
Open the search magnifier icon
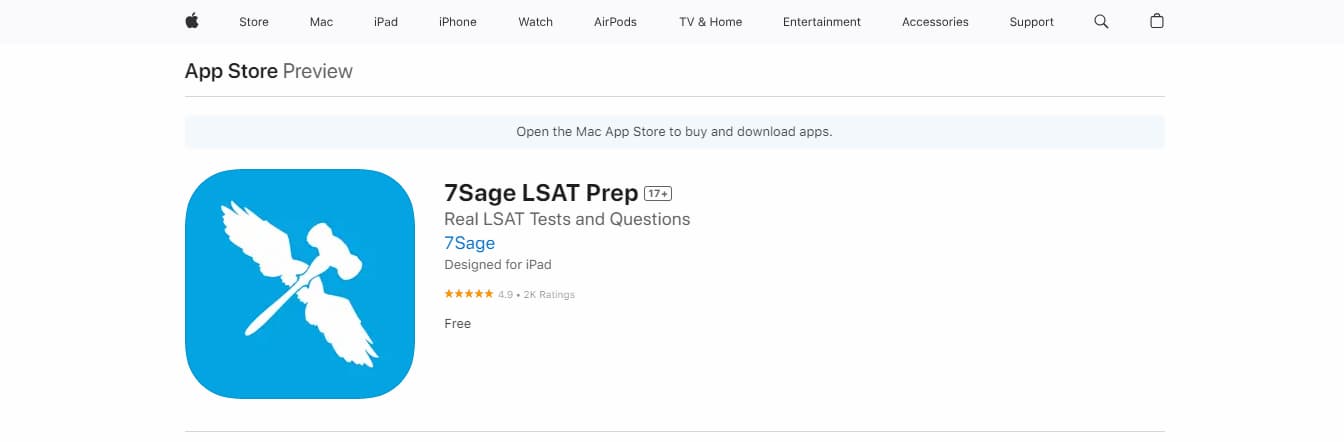click(x=1101, y=21)
